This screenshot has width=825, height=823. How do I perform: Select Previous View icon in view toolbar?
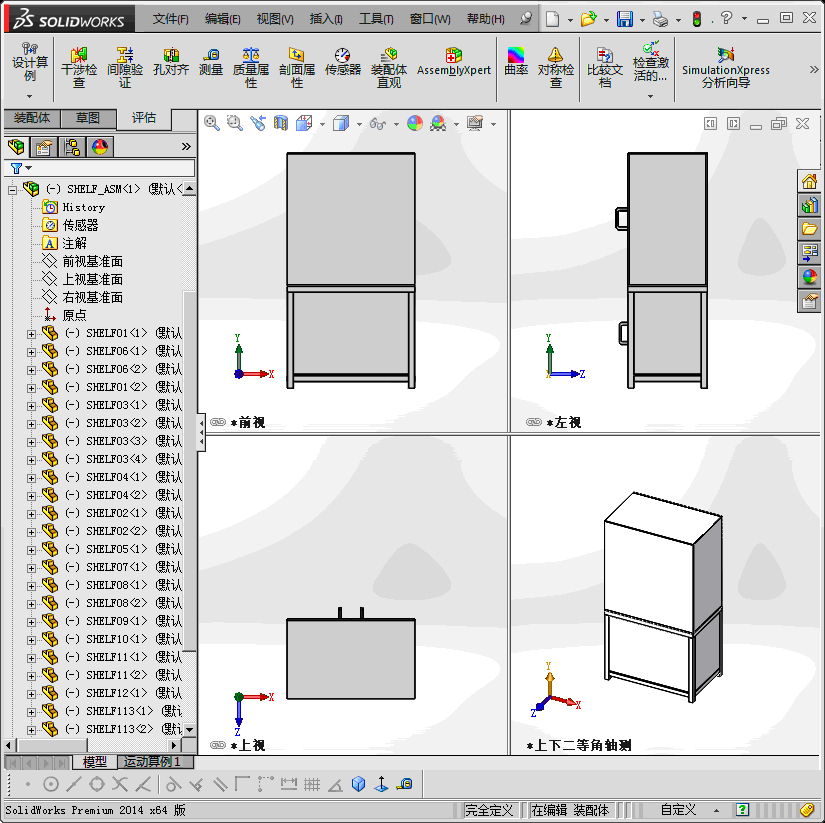click(258, 123)
